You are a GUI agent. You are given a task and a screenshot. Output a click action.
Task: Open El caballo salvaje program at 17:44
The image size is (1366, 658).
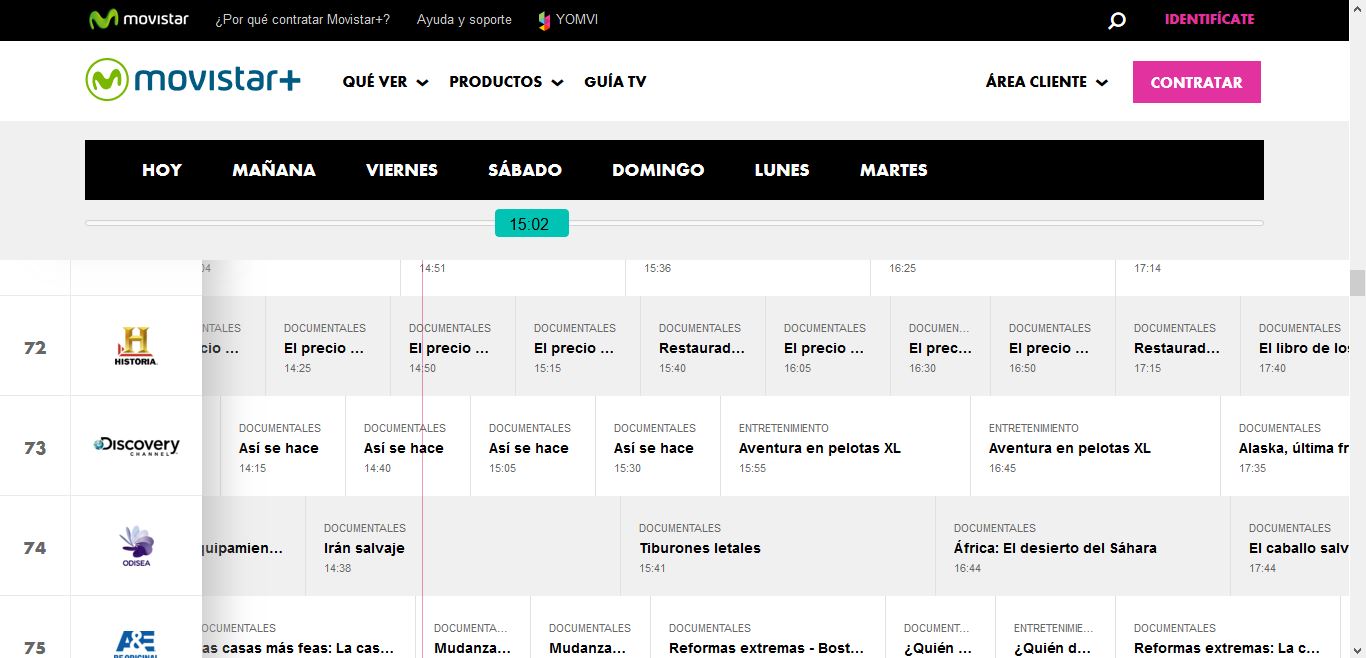click(x=1290, y=546)
